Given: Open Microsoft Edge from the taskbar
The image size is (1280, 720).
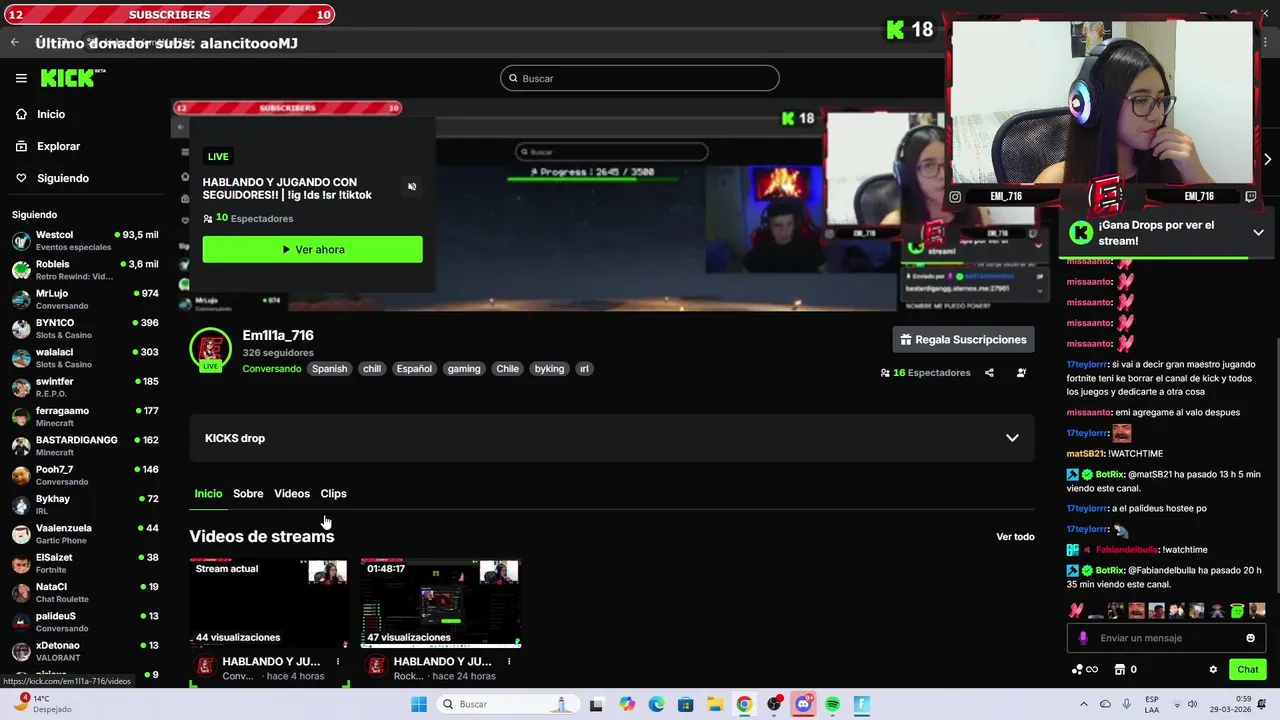Looking at the screenshot, I should 656,704.
